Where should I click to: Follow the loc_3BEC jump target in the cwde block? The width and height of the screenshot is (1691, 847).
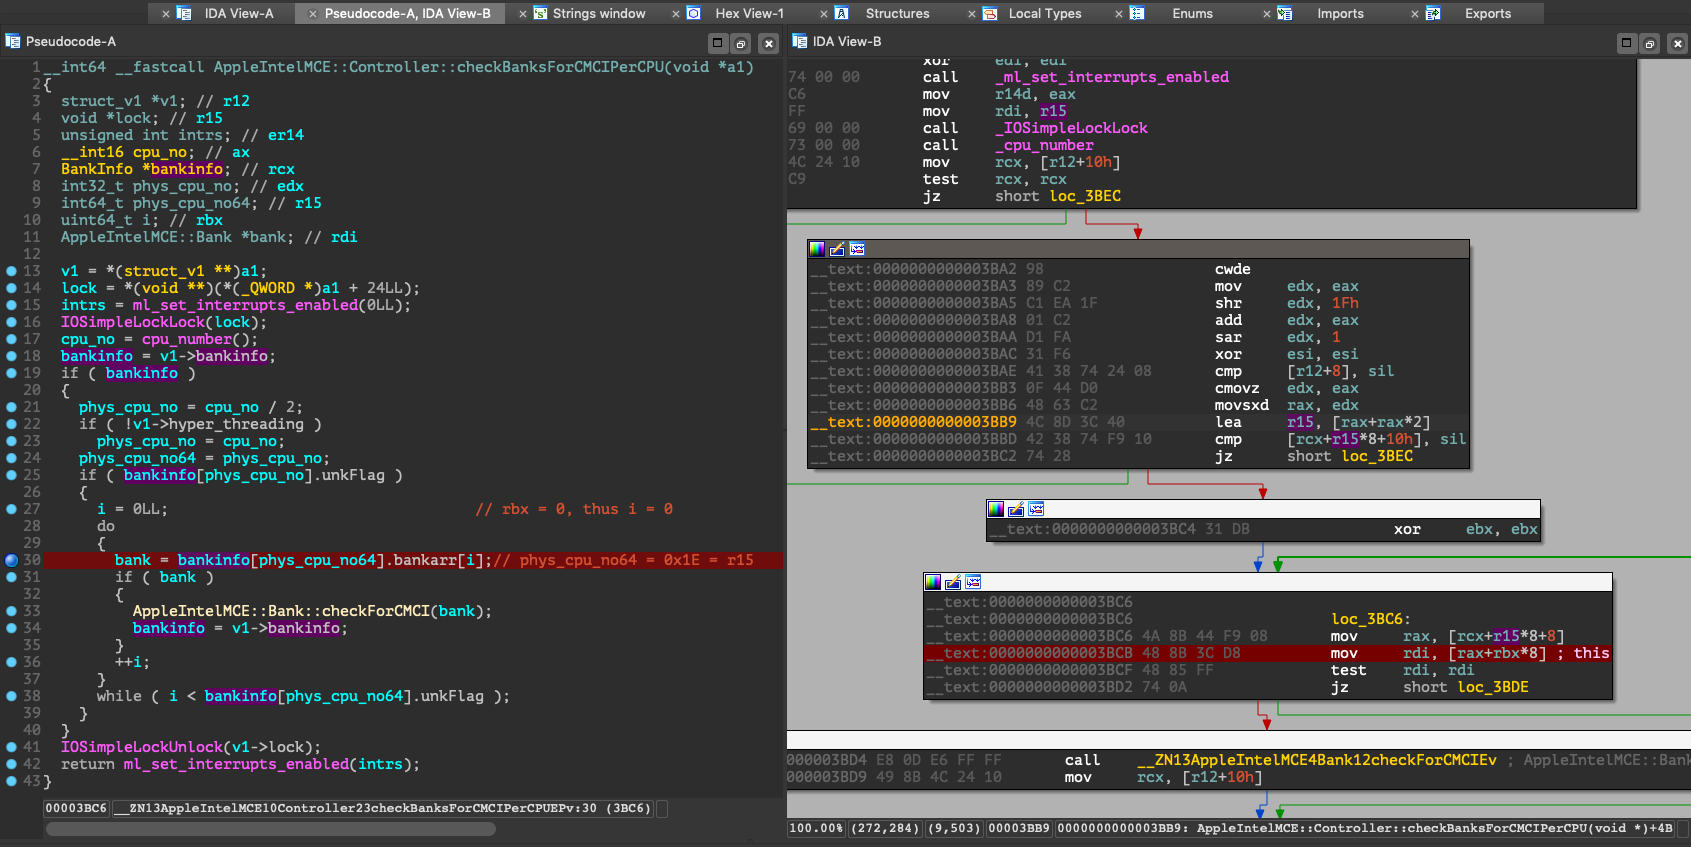coord(1376,456)
